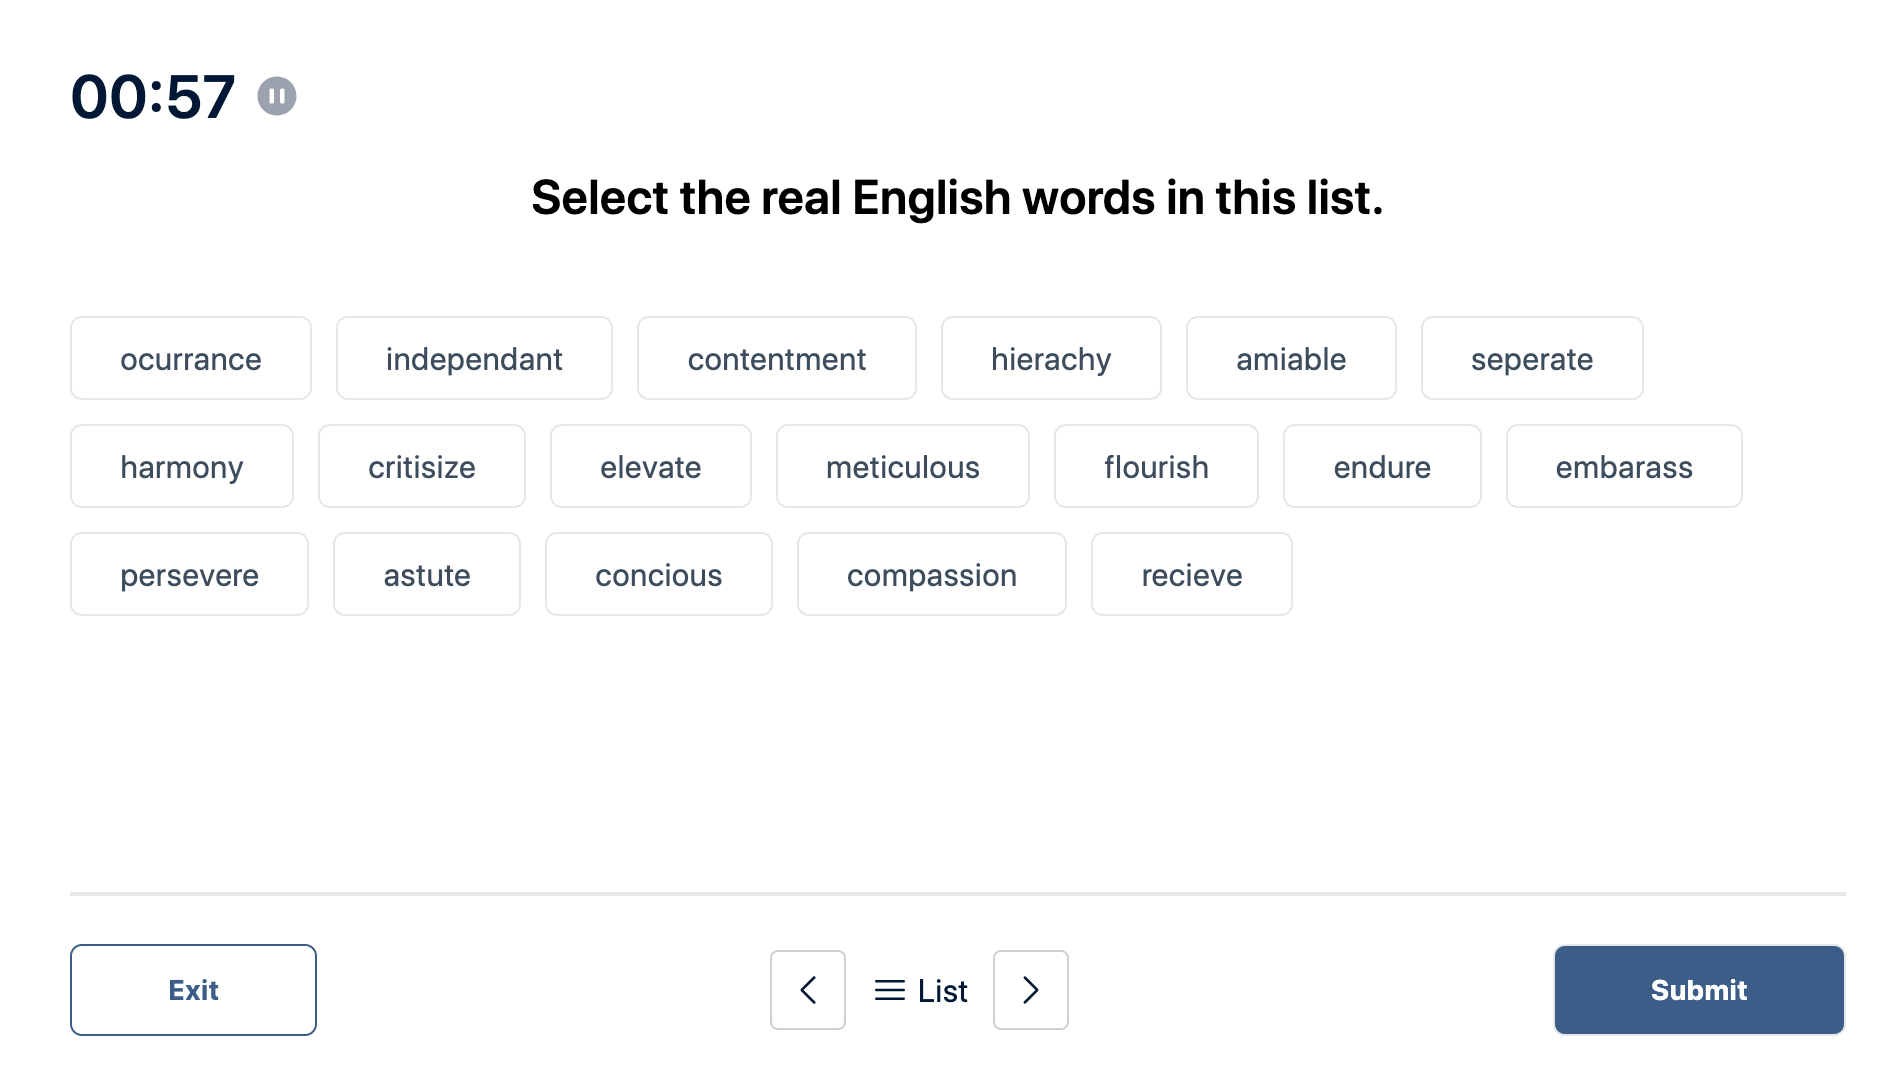Select the word 'harmony'
Image resolution: width=1894 pixels, height=1070 pixels.
click(x=182, y=466)
